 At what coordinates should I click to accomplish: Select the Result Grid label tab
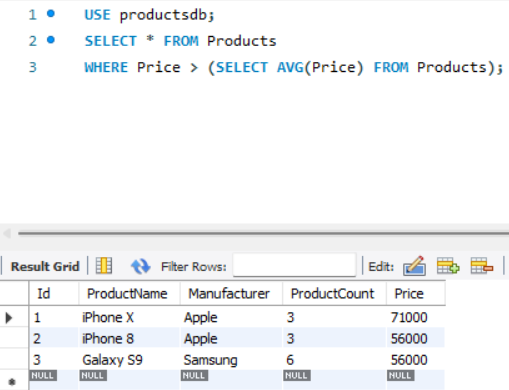coord(45,266)
